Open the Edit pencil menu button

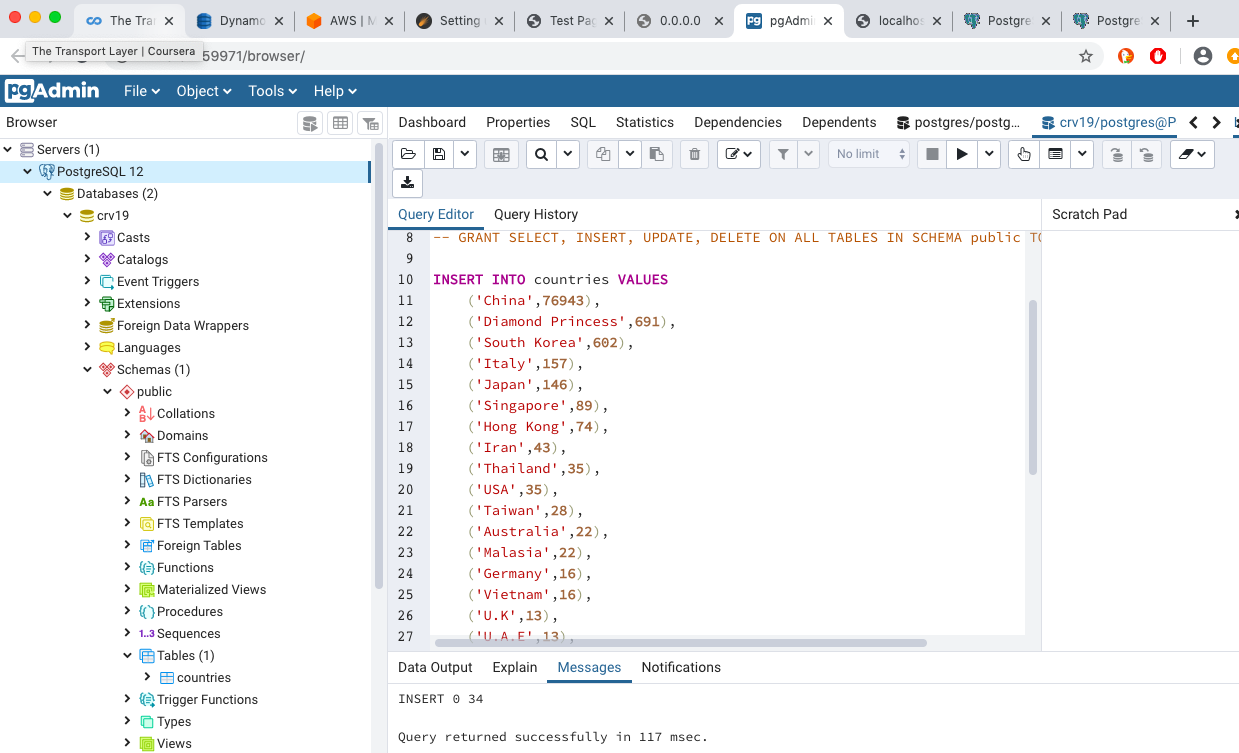739,154
